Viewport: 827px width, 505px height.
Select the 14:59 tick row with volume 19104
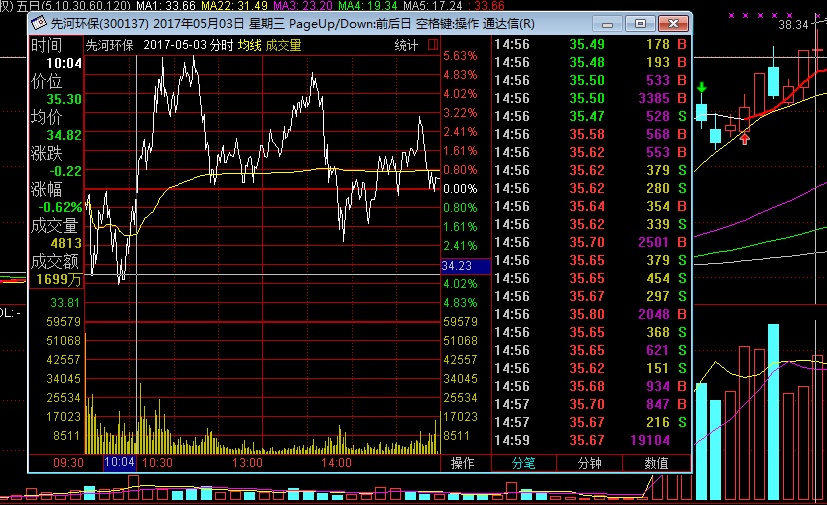pyautogui.click(x=591, y=440)
